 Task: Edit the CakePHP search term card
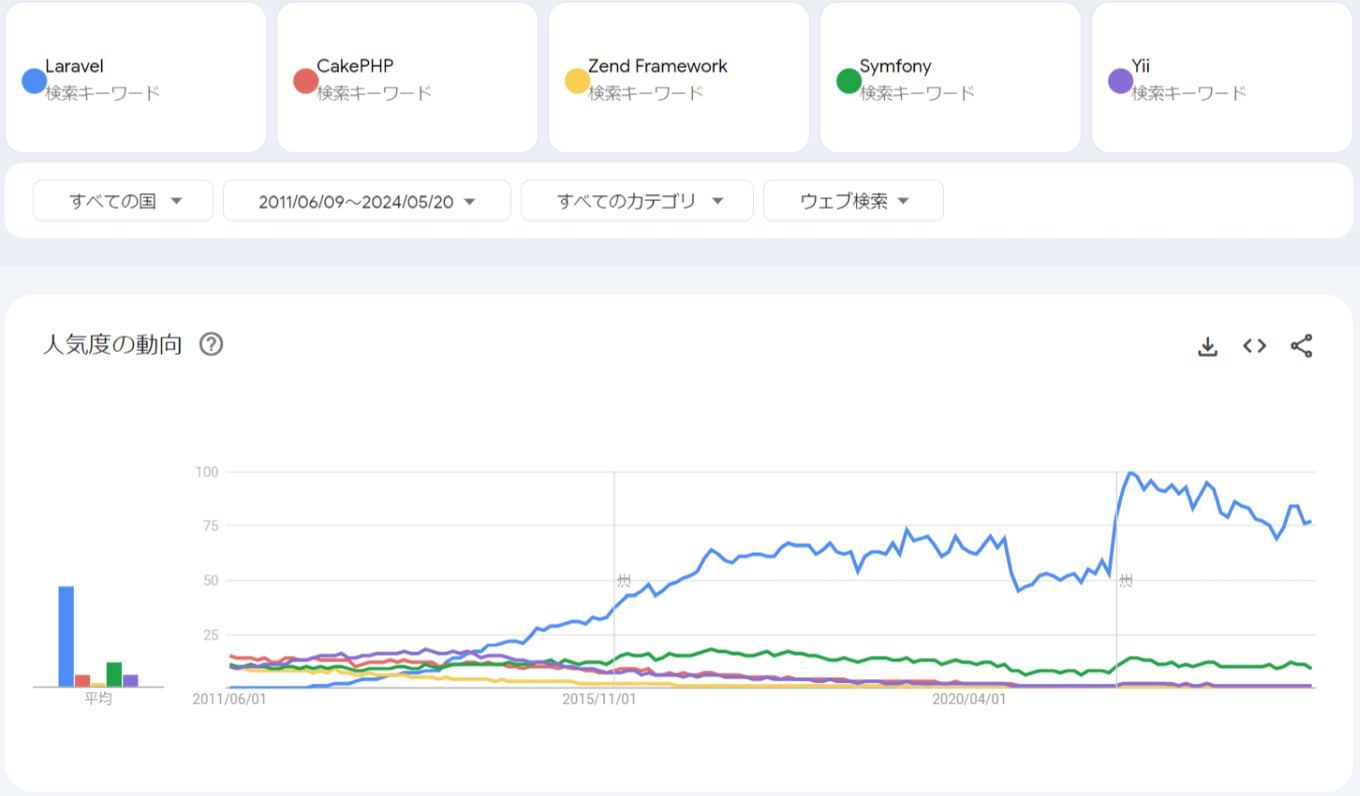point(407,78)
